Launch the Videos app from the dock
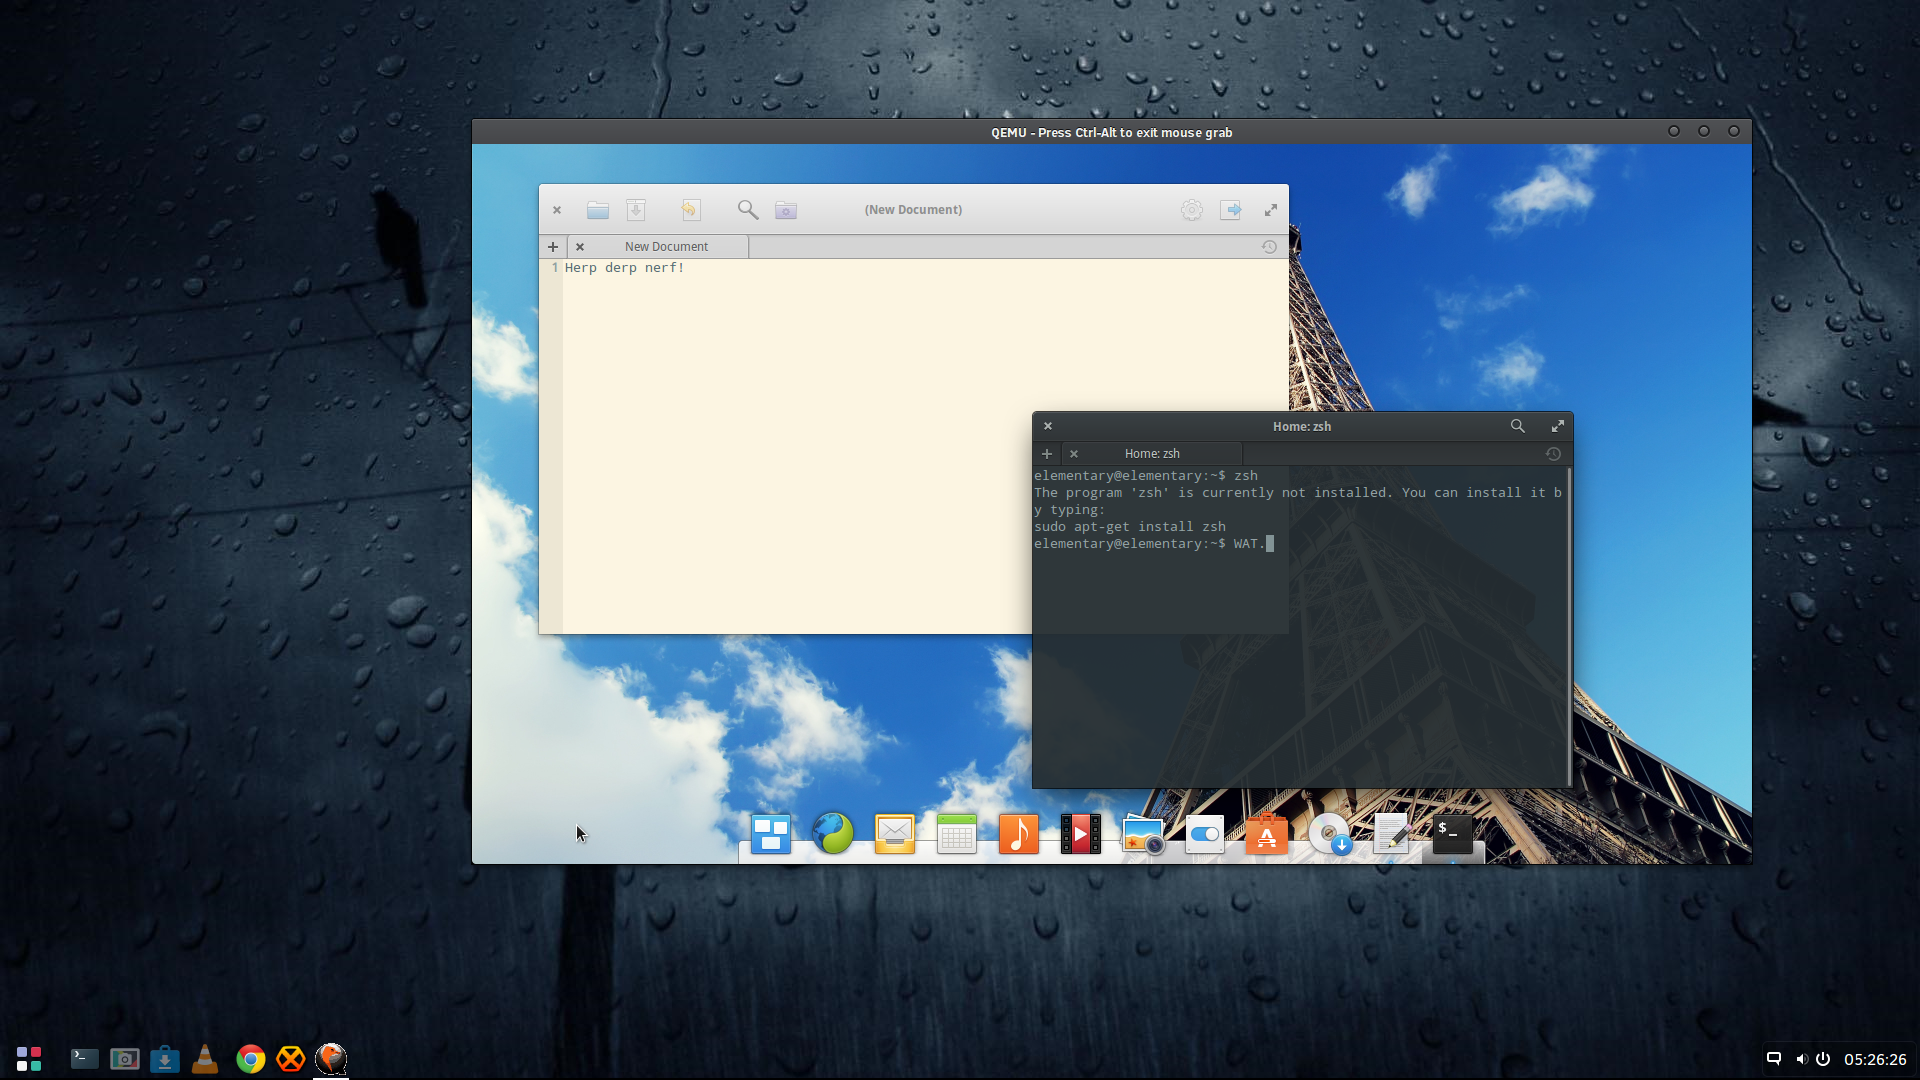Viewport: 1920px width, 1080px height. pos(1081,834)
